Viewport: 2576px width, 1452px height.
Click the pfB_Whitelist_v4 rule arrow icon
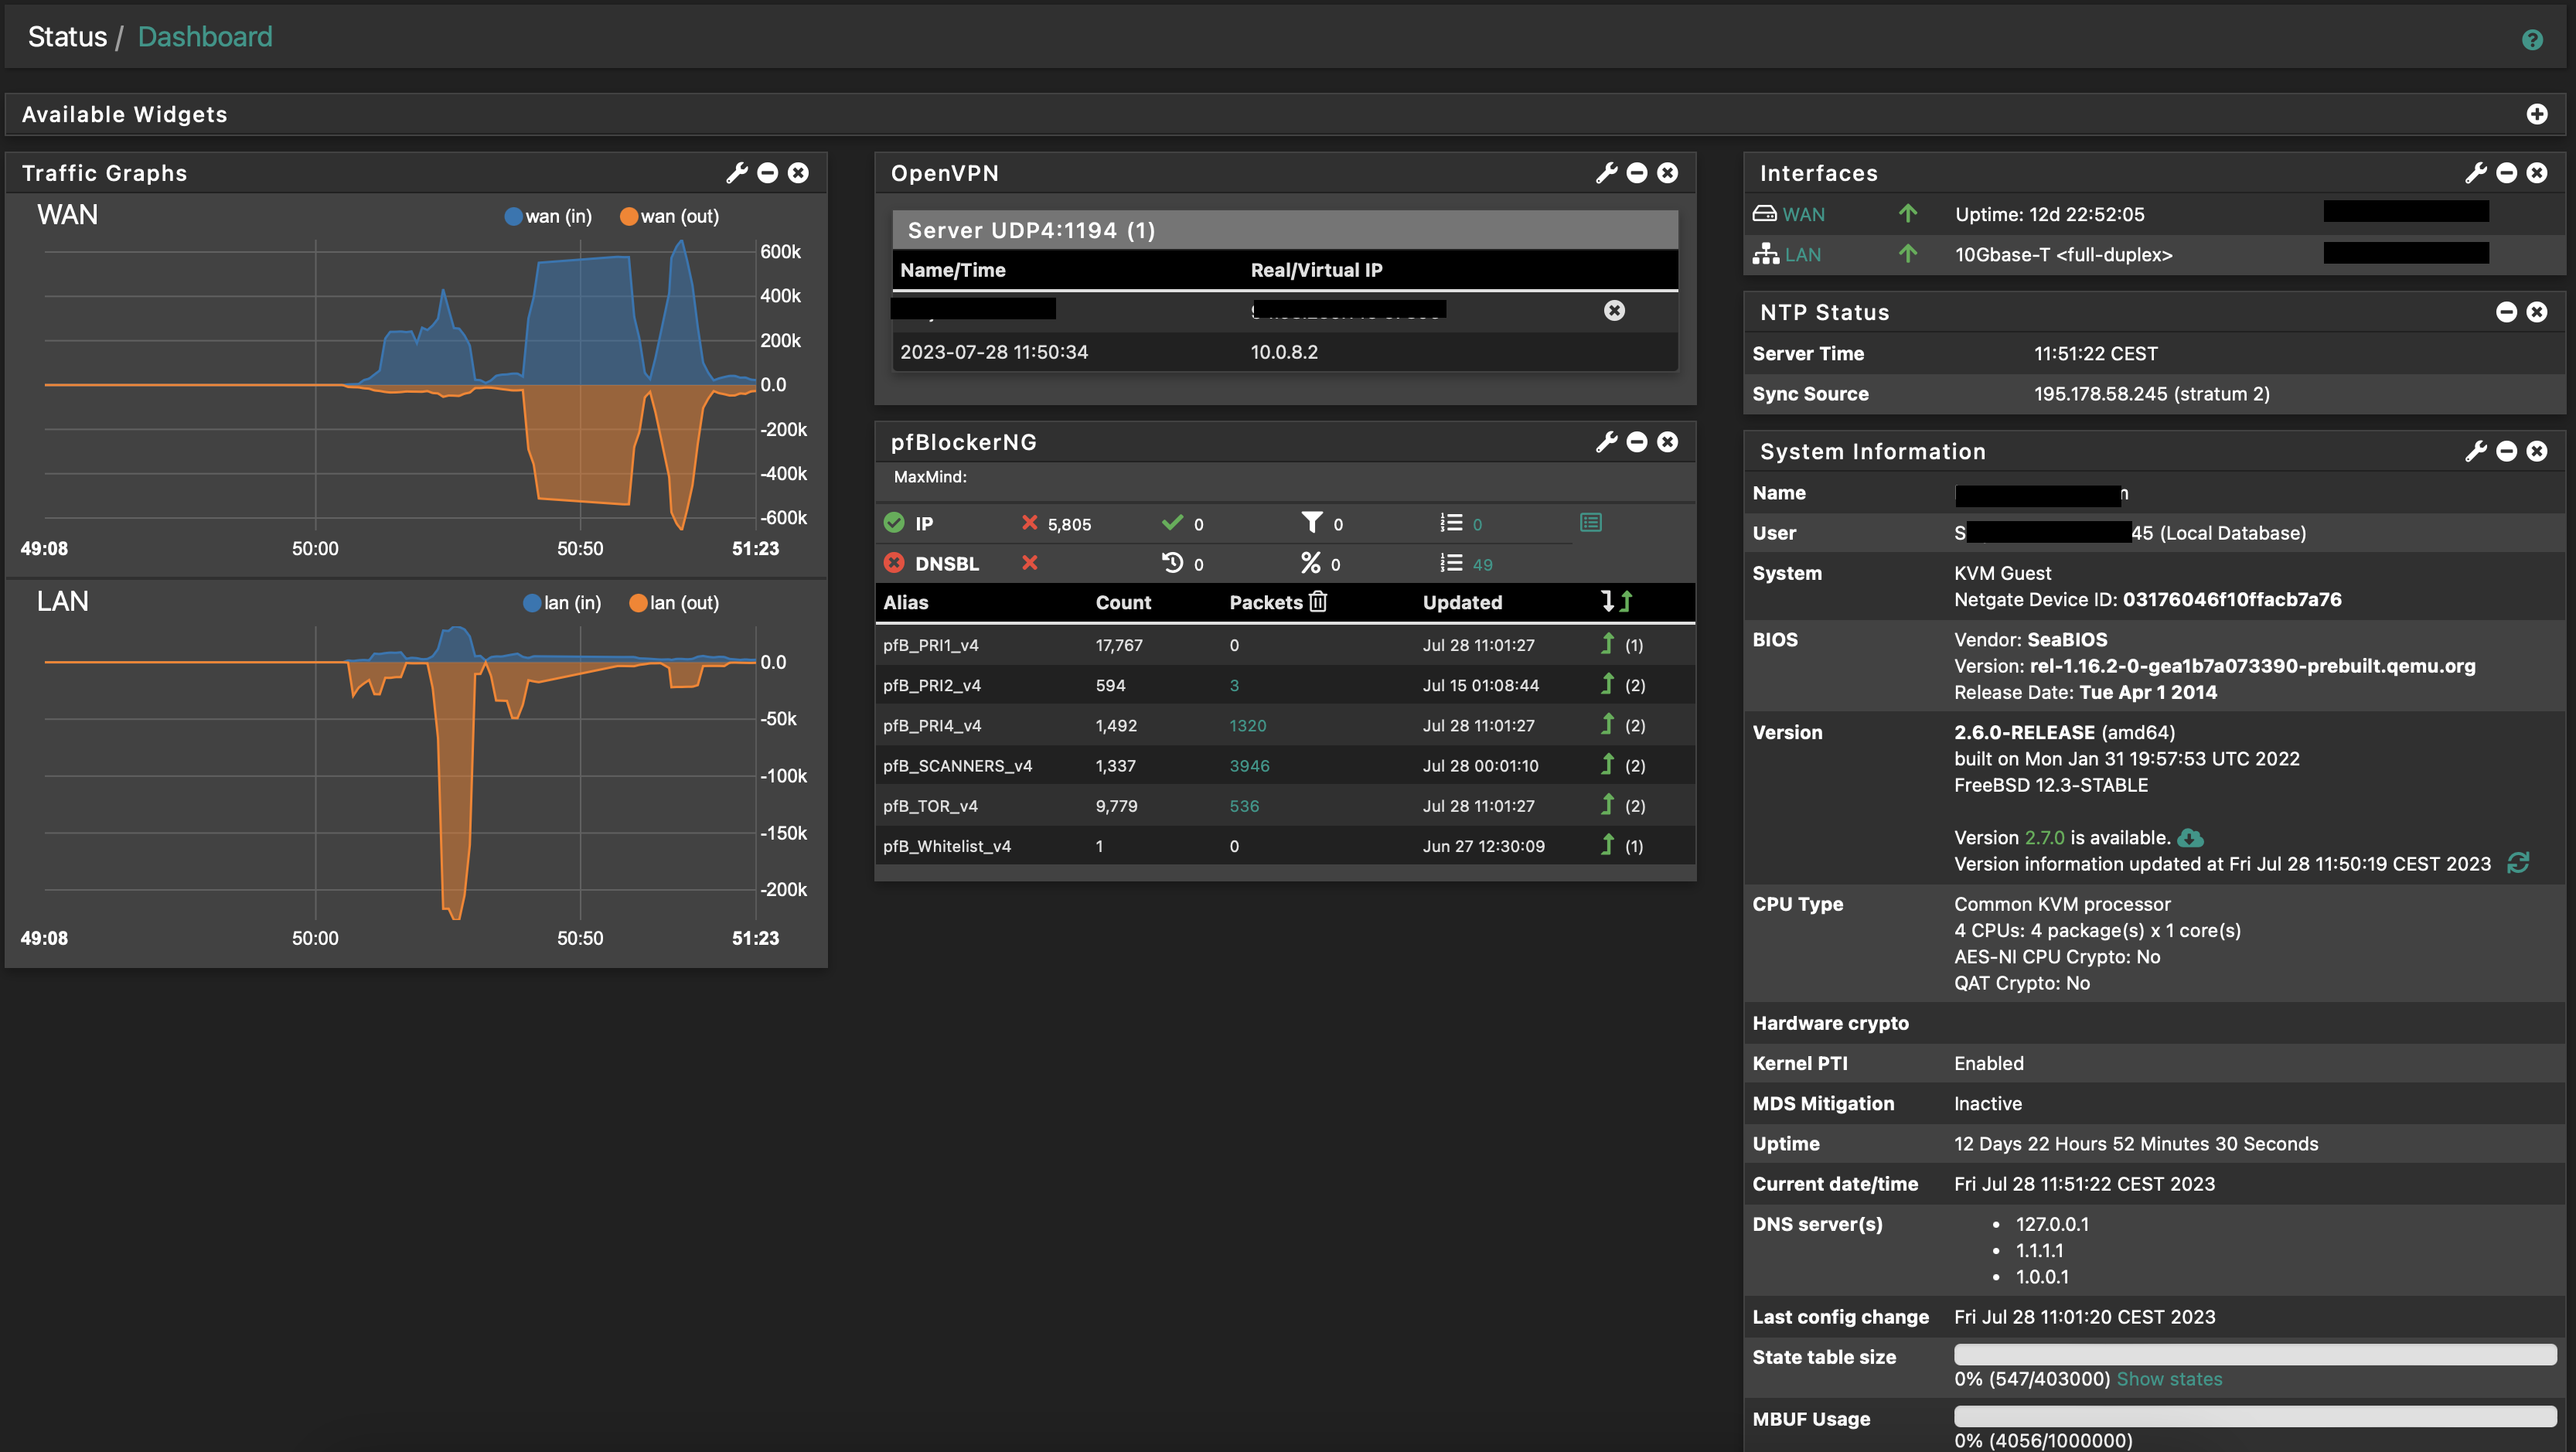(x=1607, y=845)
